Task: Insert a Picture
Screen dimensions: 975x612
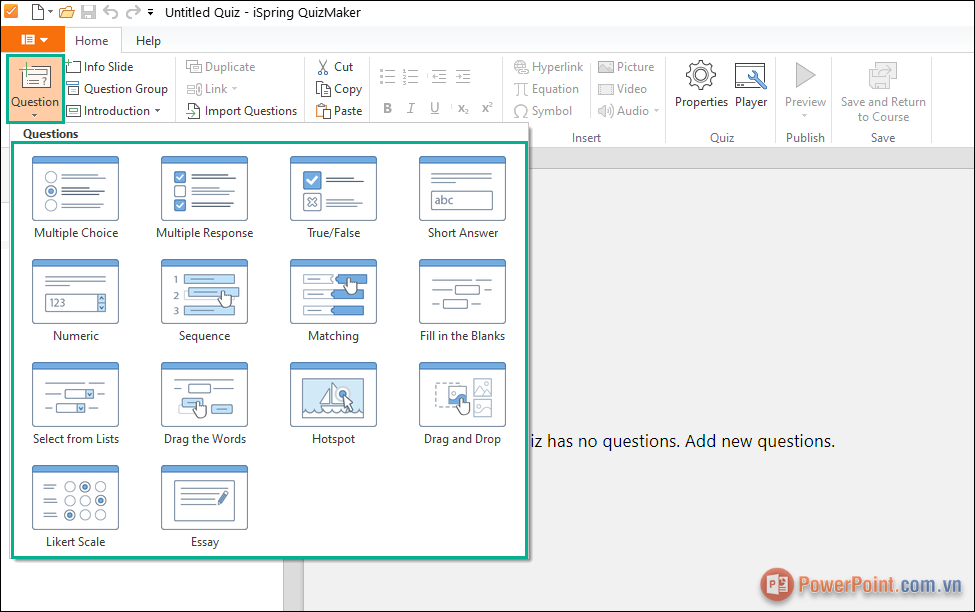Action: (626, 67)
